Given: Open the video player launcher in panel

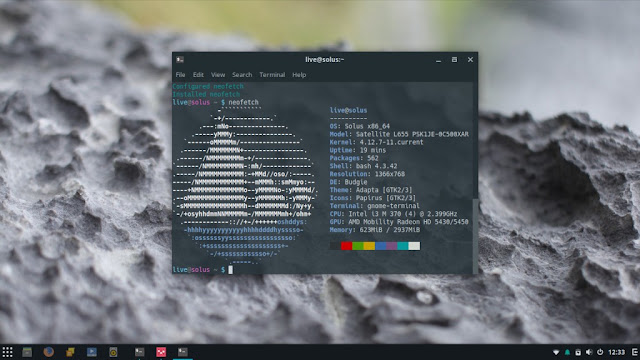Looking at the screenshot, I should 92,352.
